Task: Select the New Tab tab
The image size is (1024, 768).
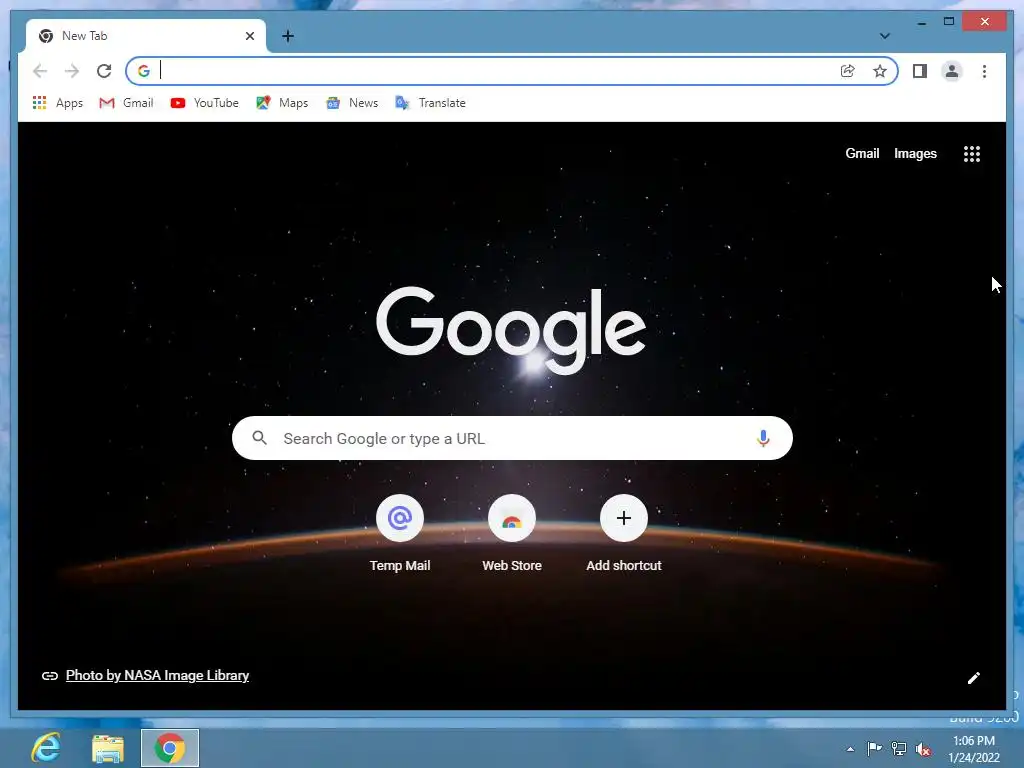Action: coord(146,36)
